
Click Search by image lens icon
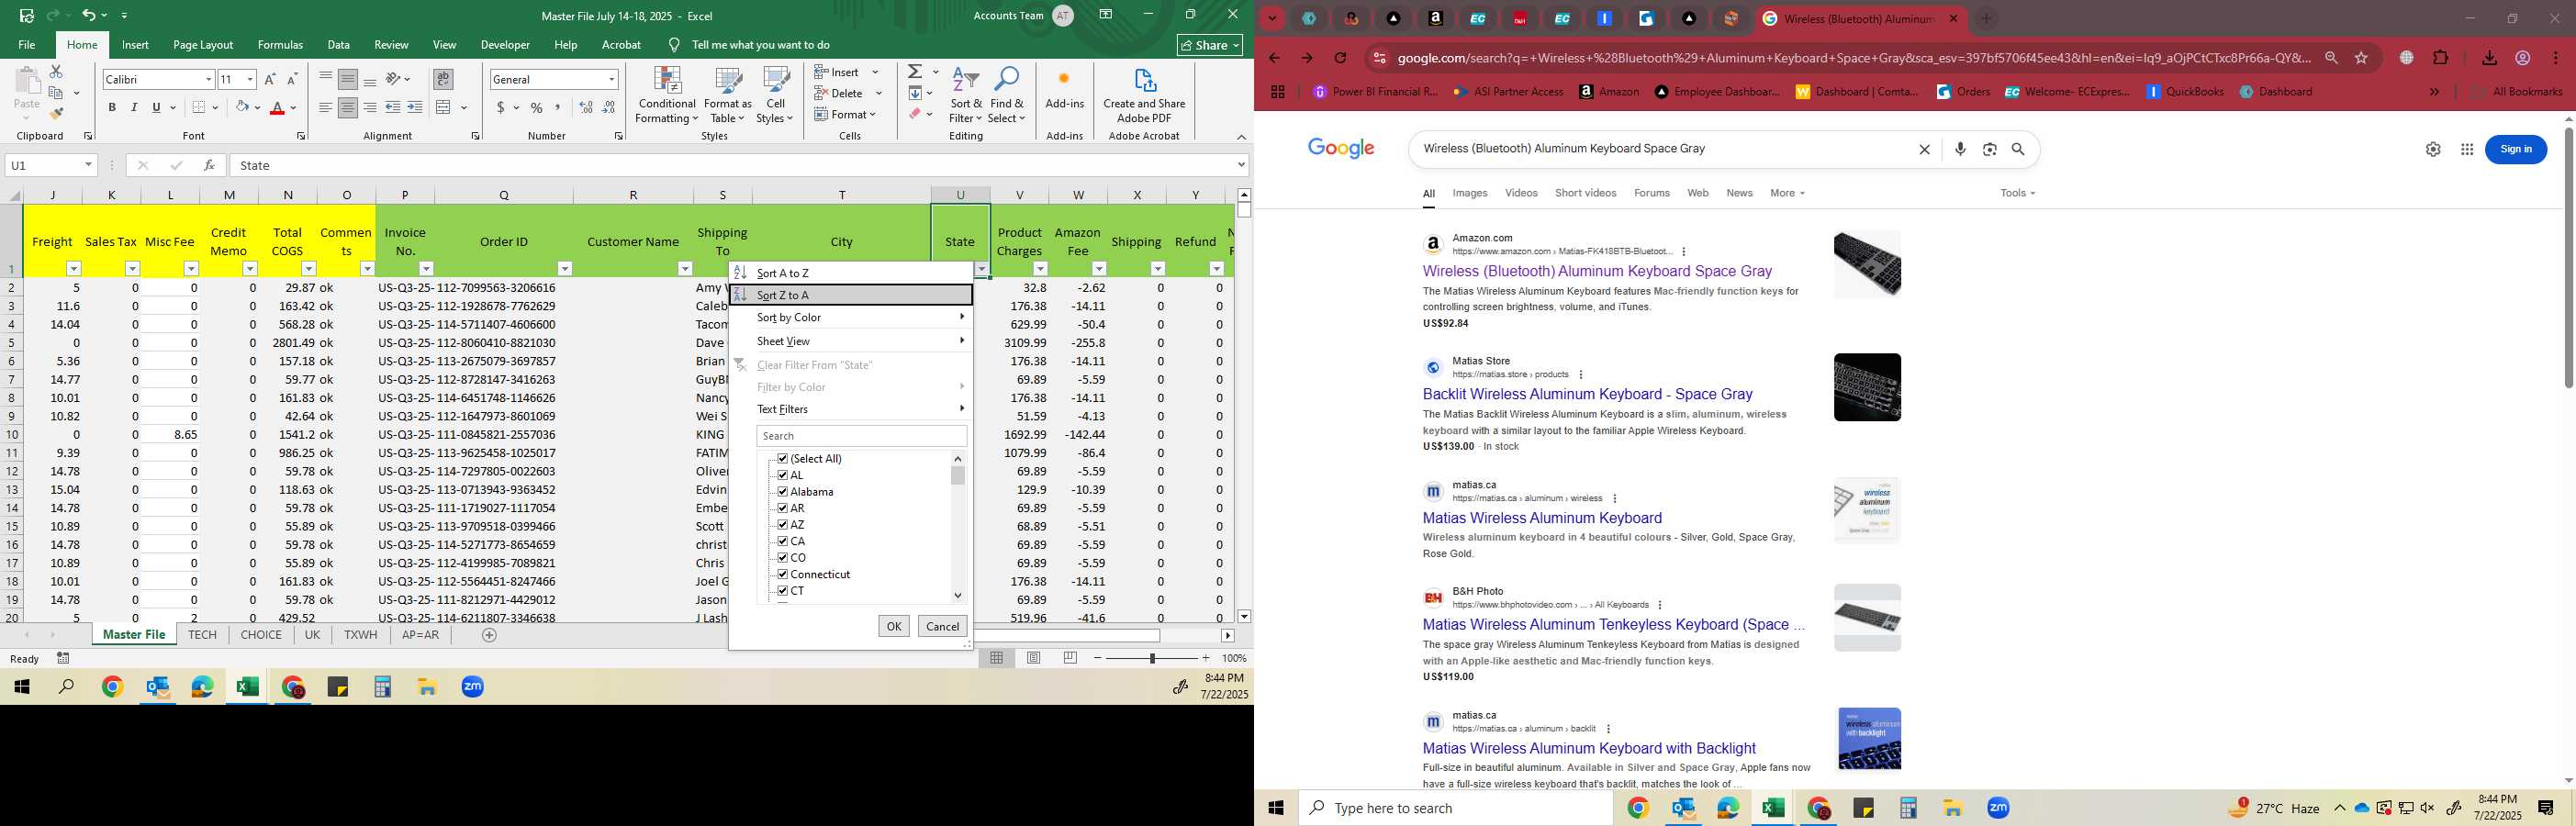pyautogui.click(x=1990, y=149)
